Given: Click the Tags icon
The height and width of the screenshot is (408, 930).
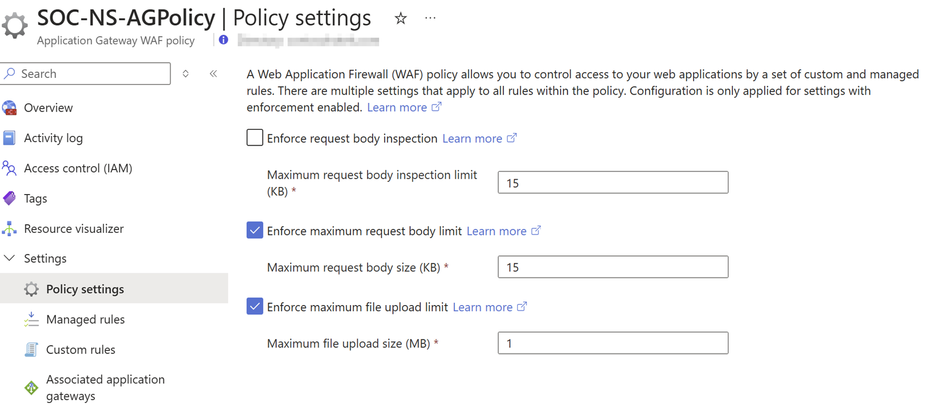Looking at the screenshot, I should (x=10, y=198).
